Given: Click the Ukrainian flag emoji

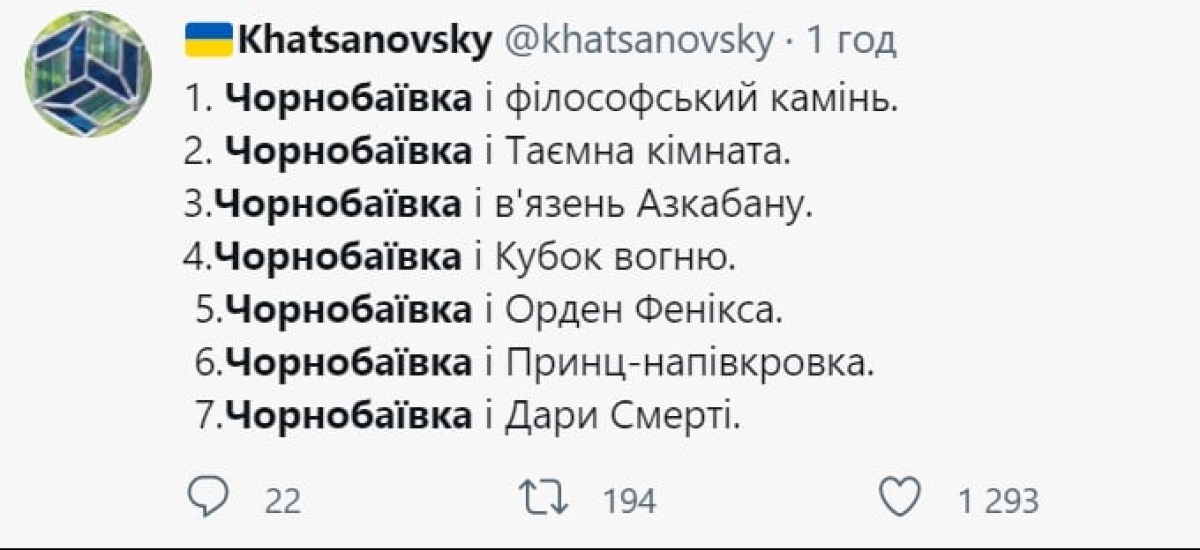Looking at the screenshot, I should point(208,41).
